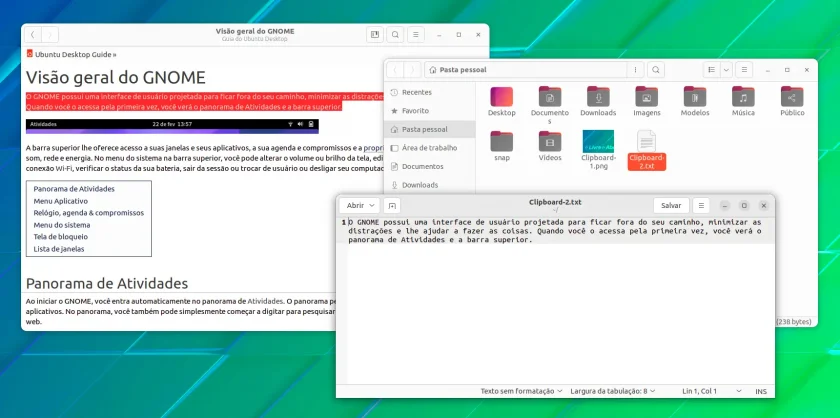
Task: Select the Público folder icon
Action: 792,96
